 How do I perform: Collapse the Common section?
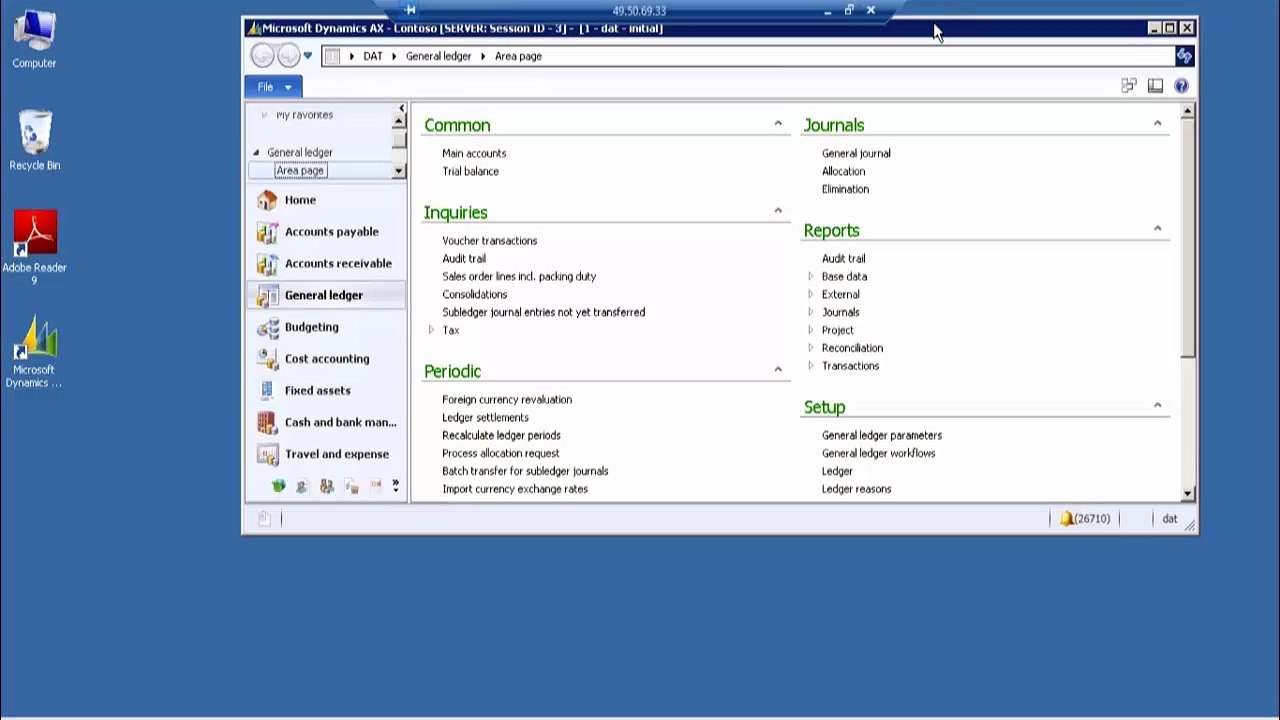778,124
